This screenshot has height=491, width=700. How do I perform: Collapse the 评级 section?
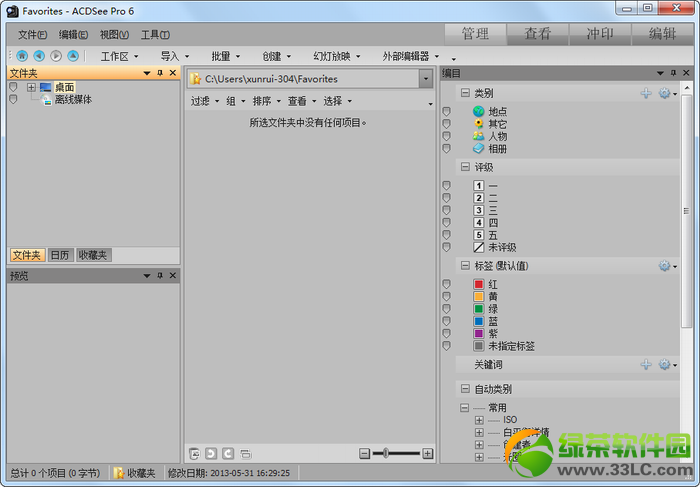tap(465, 167)
